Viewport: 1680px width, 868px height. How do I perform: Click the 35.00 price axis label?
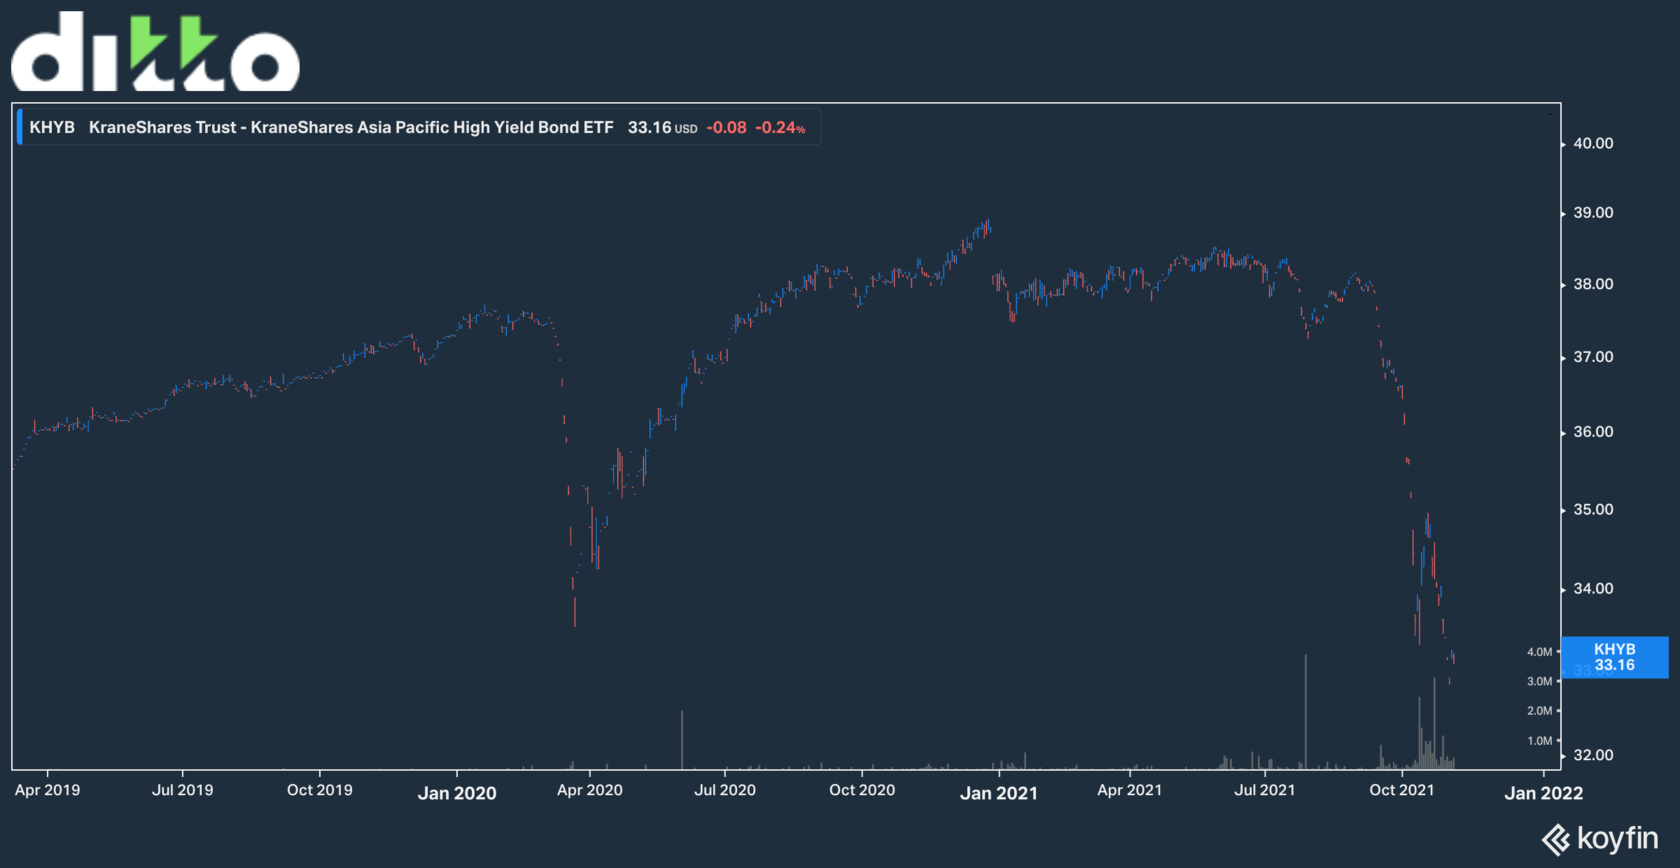coord(1593,509)
